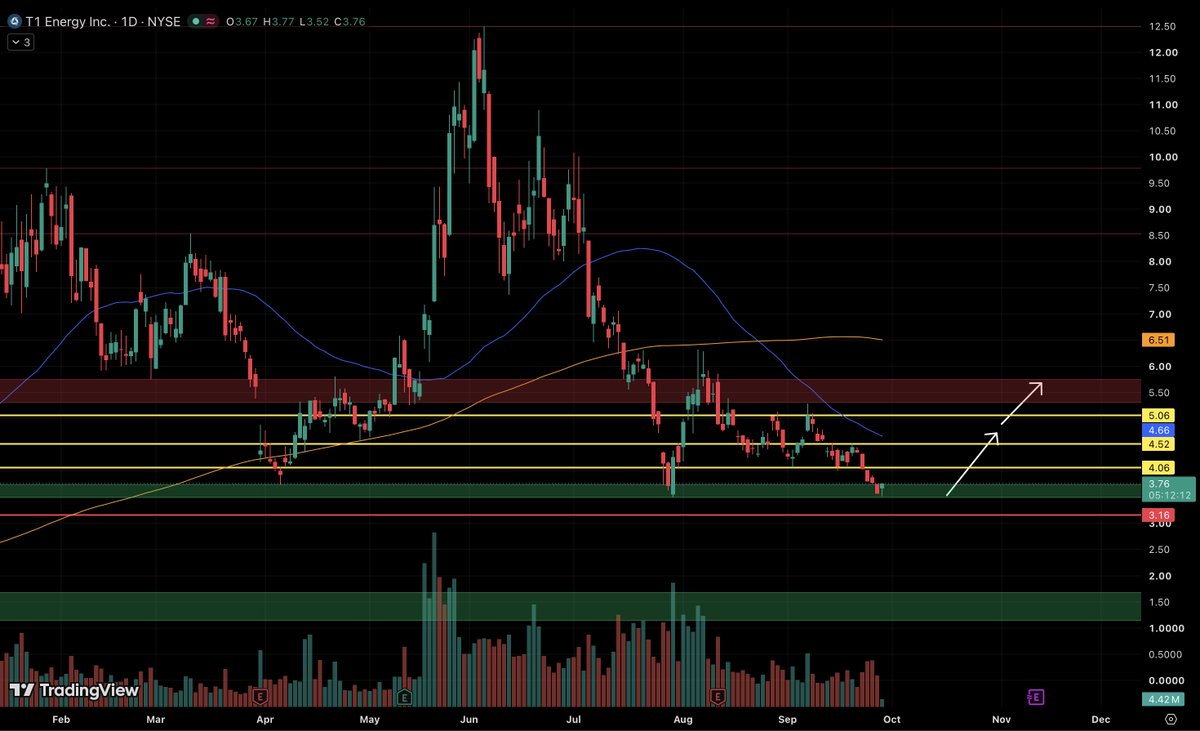Select the red horizontal line at 3.16
Screen dimensions: 1200x731
(570, 516)
